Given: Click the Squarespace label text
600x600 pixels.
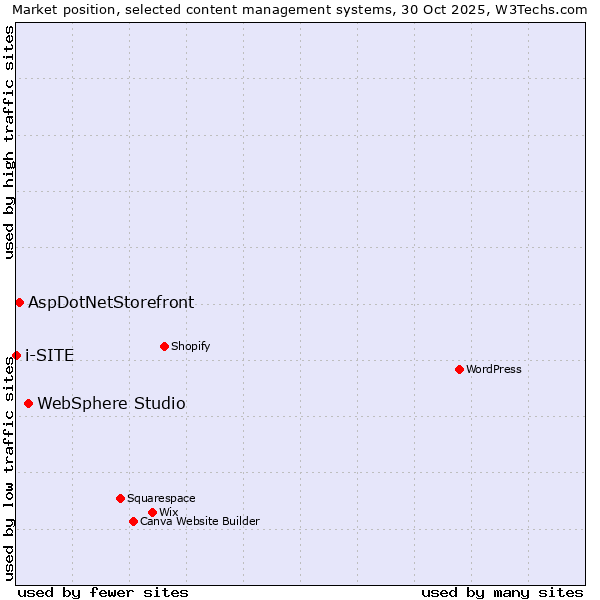Looking at the screenshot, I should point(161,498).
